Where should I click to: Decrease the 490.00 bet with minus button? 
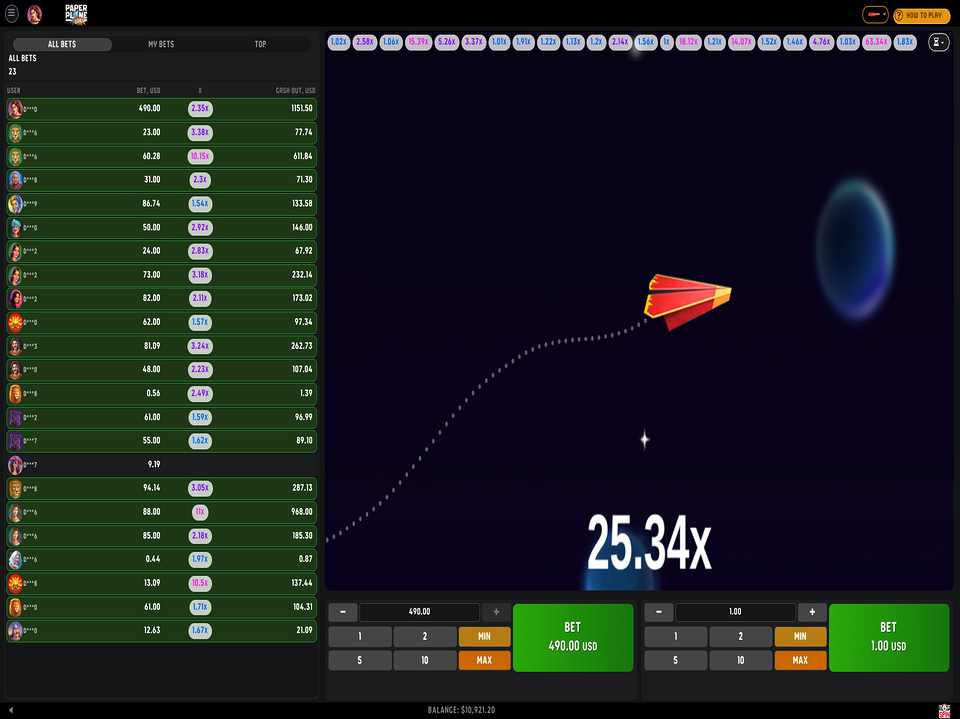(342, 612)
